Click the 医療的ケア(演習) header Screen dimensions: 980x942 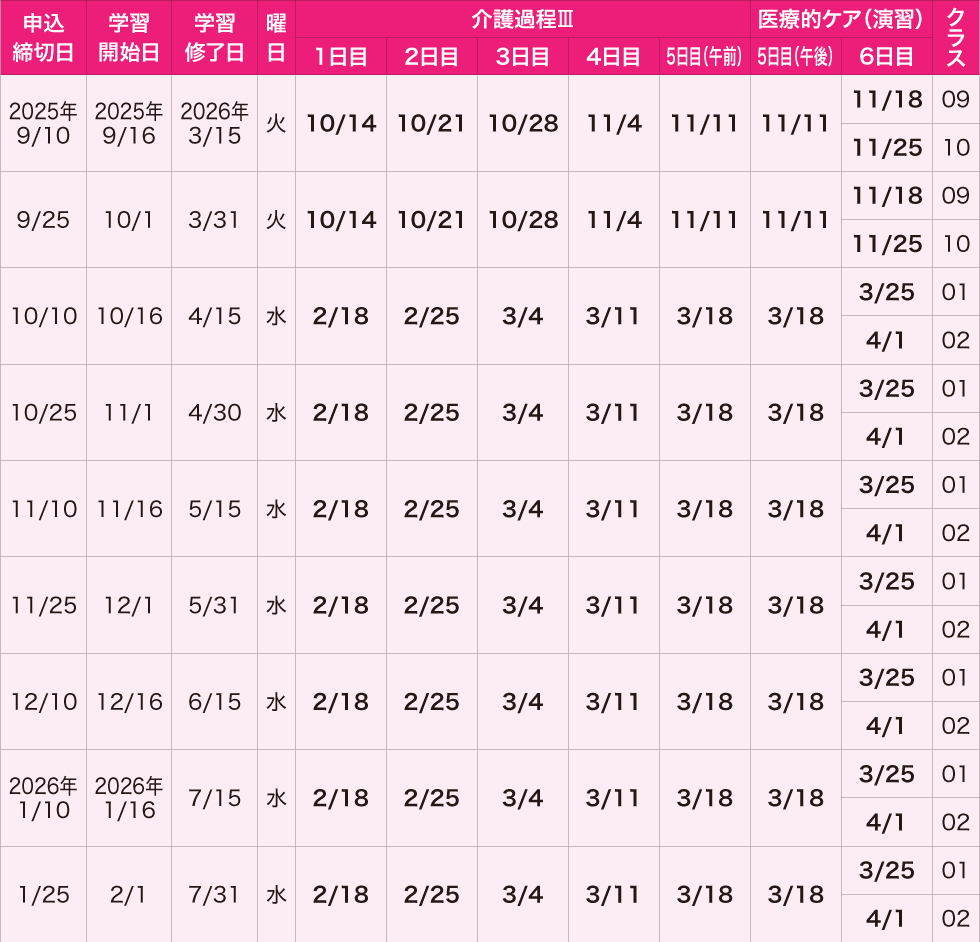841,19
